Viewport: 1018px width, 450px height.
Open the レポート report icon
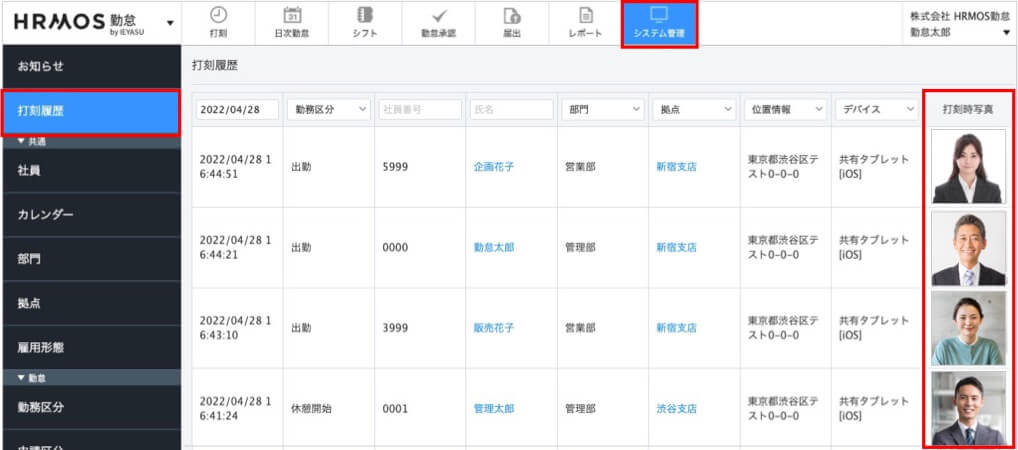pos(585,15)
